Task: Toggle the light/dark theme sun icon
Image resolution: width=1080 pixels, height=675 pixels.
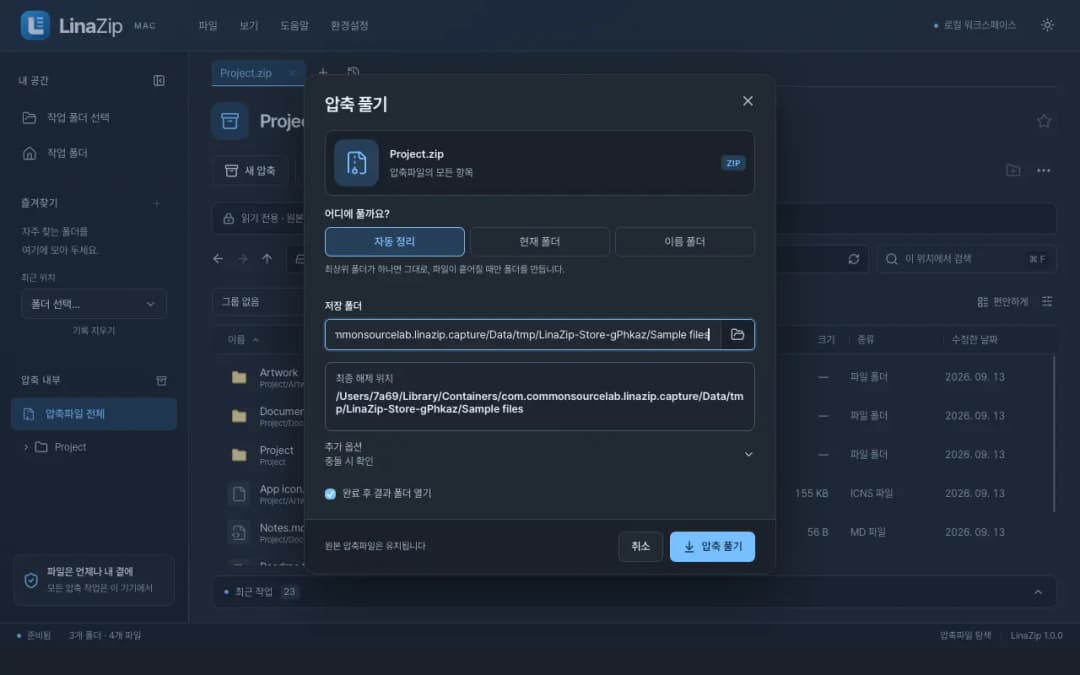Action: tap(1047, 25)
